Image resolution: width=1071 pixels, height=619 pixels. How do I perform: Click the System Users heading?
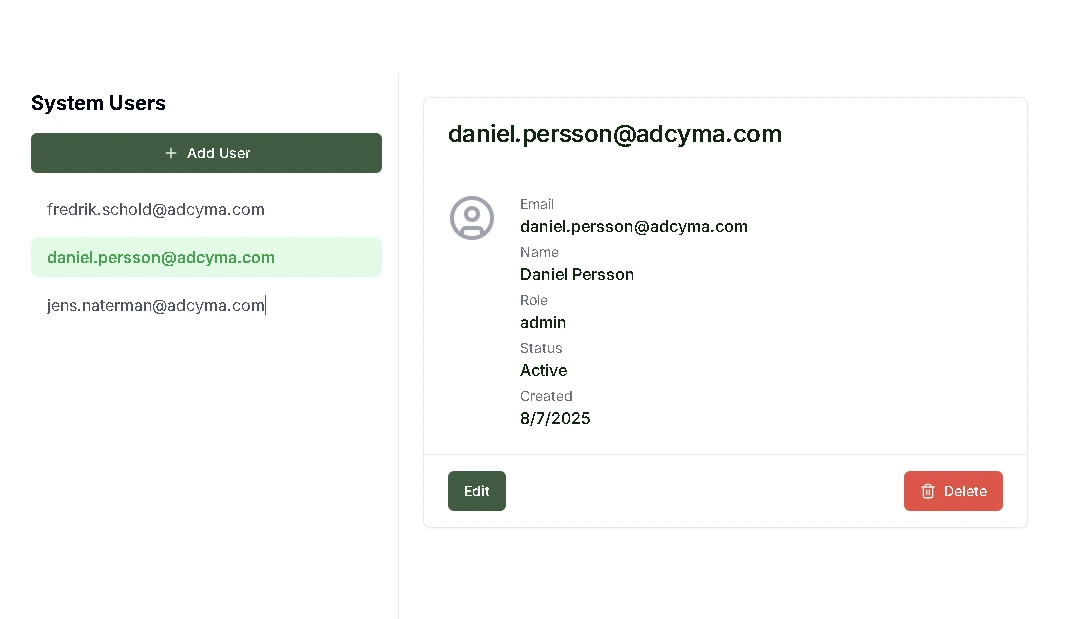point(98,103)
